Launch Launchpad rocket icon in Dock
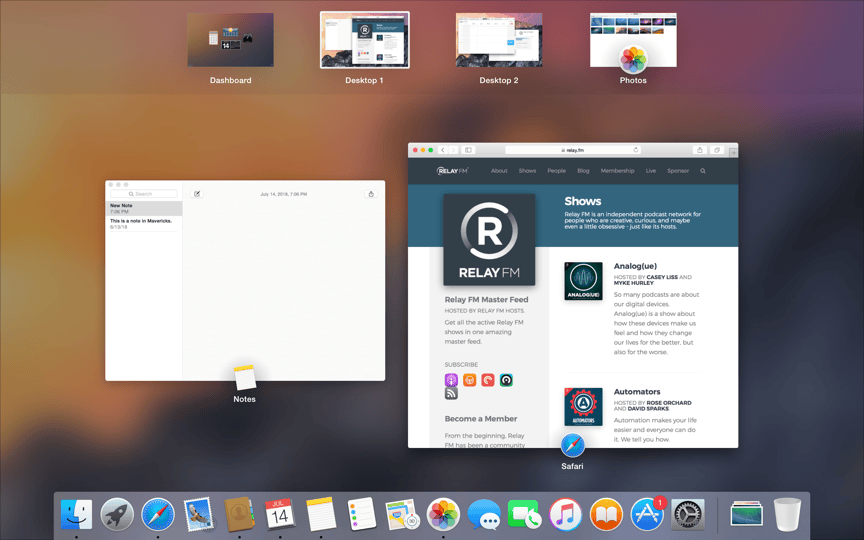This screenshot has width=864, height=540. (x=117, y=515)
